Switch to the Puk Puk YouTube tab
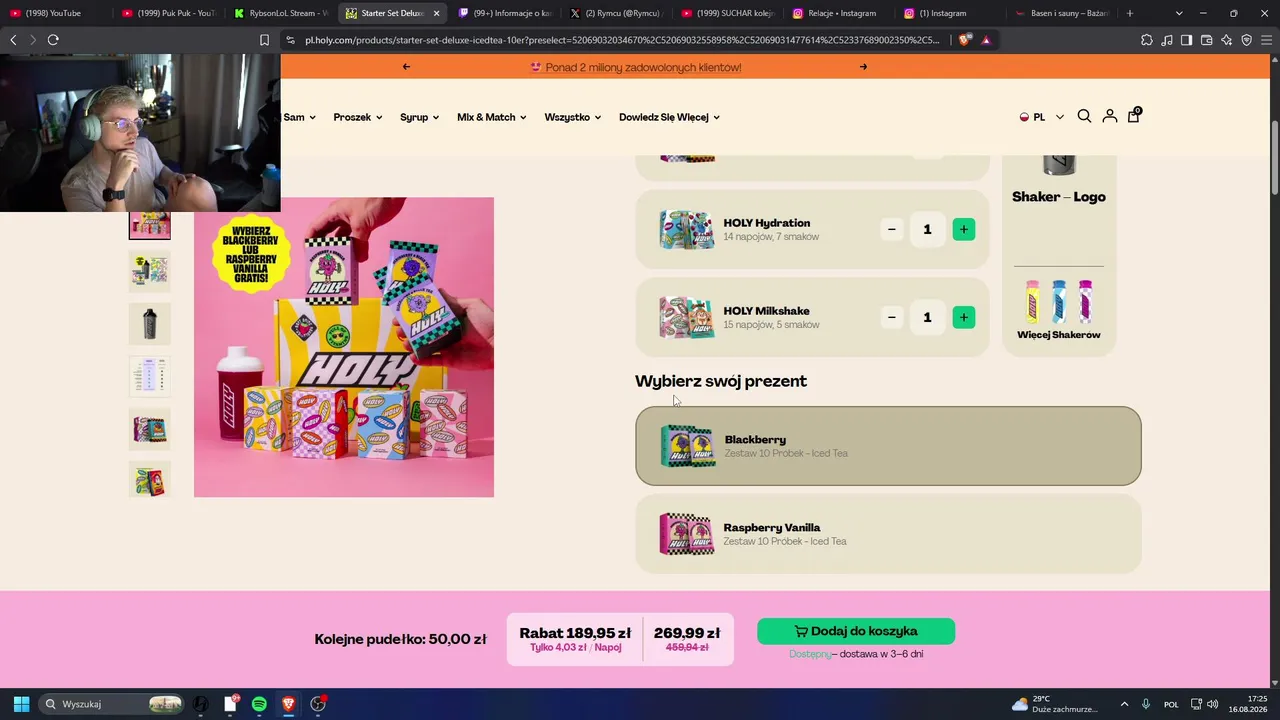 pyautogui.click(x=168, y=13)
